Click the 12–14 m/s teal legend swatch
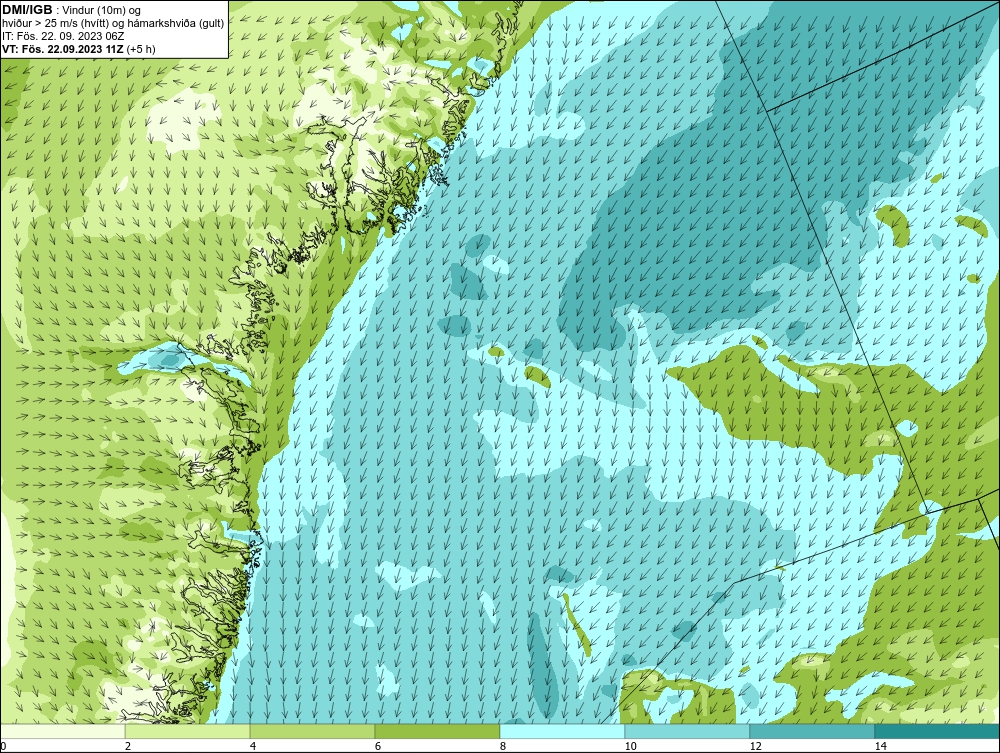Screen dimensions: 1000x753 tap(812, 731)
